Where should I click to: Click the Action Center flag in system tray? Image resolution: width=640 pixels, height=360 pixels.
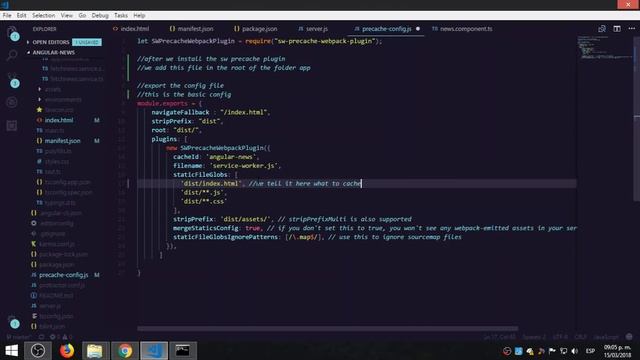pyautogui.click(x=552, y=351)
